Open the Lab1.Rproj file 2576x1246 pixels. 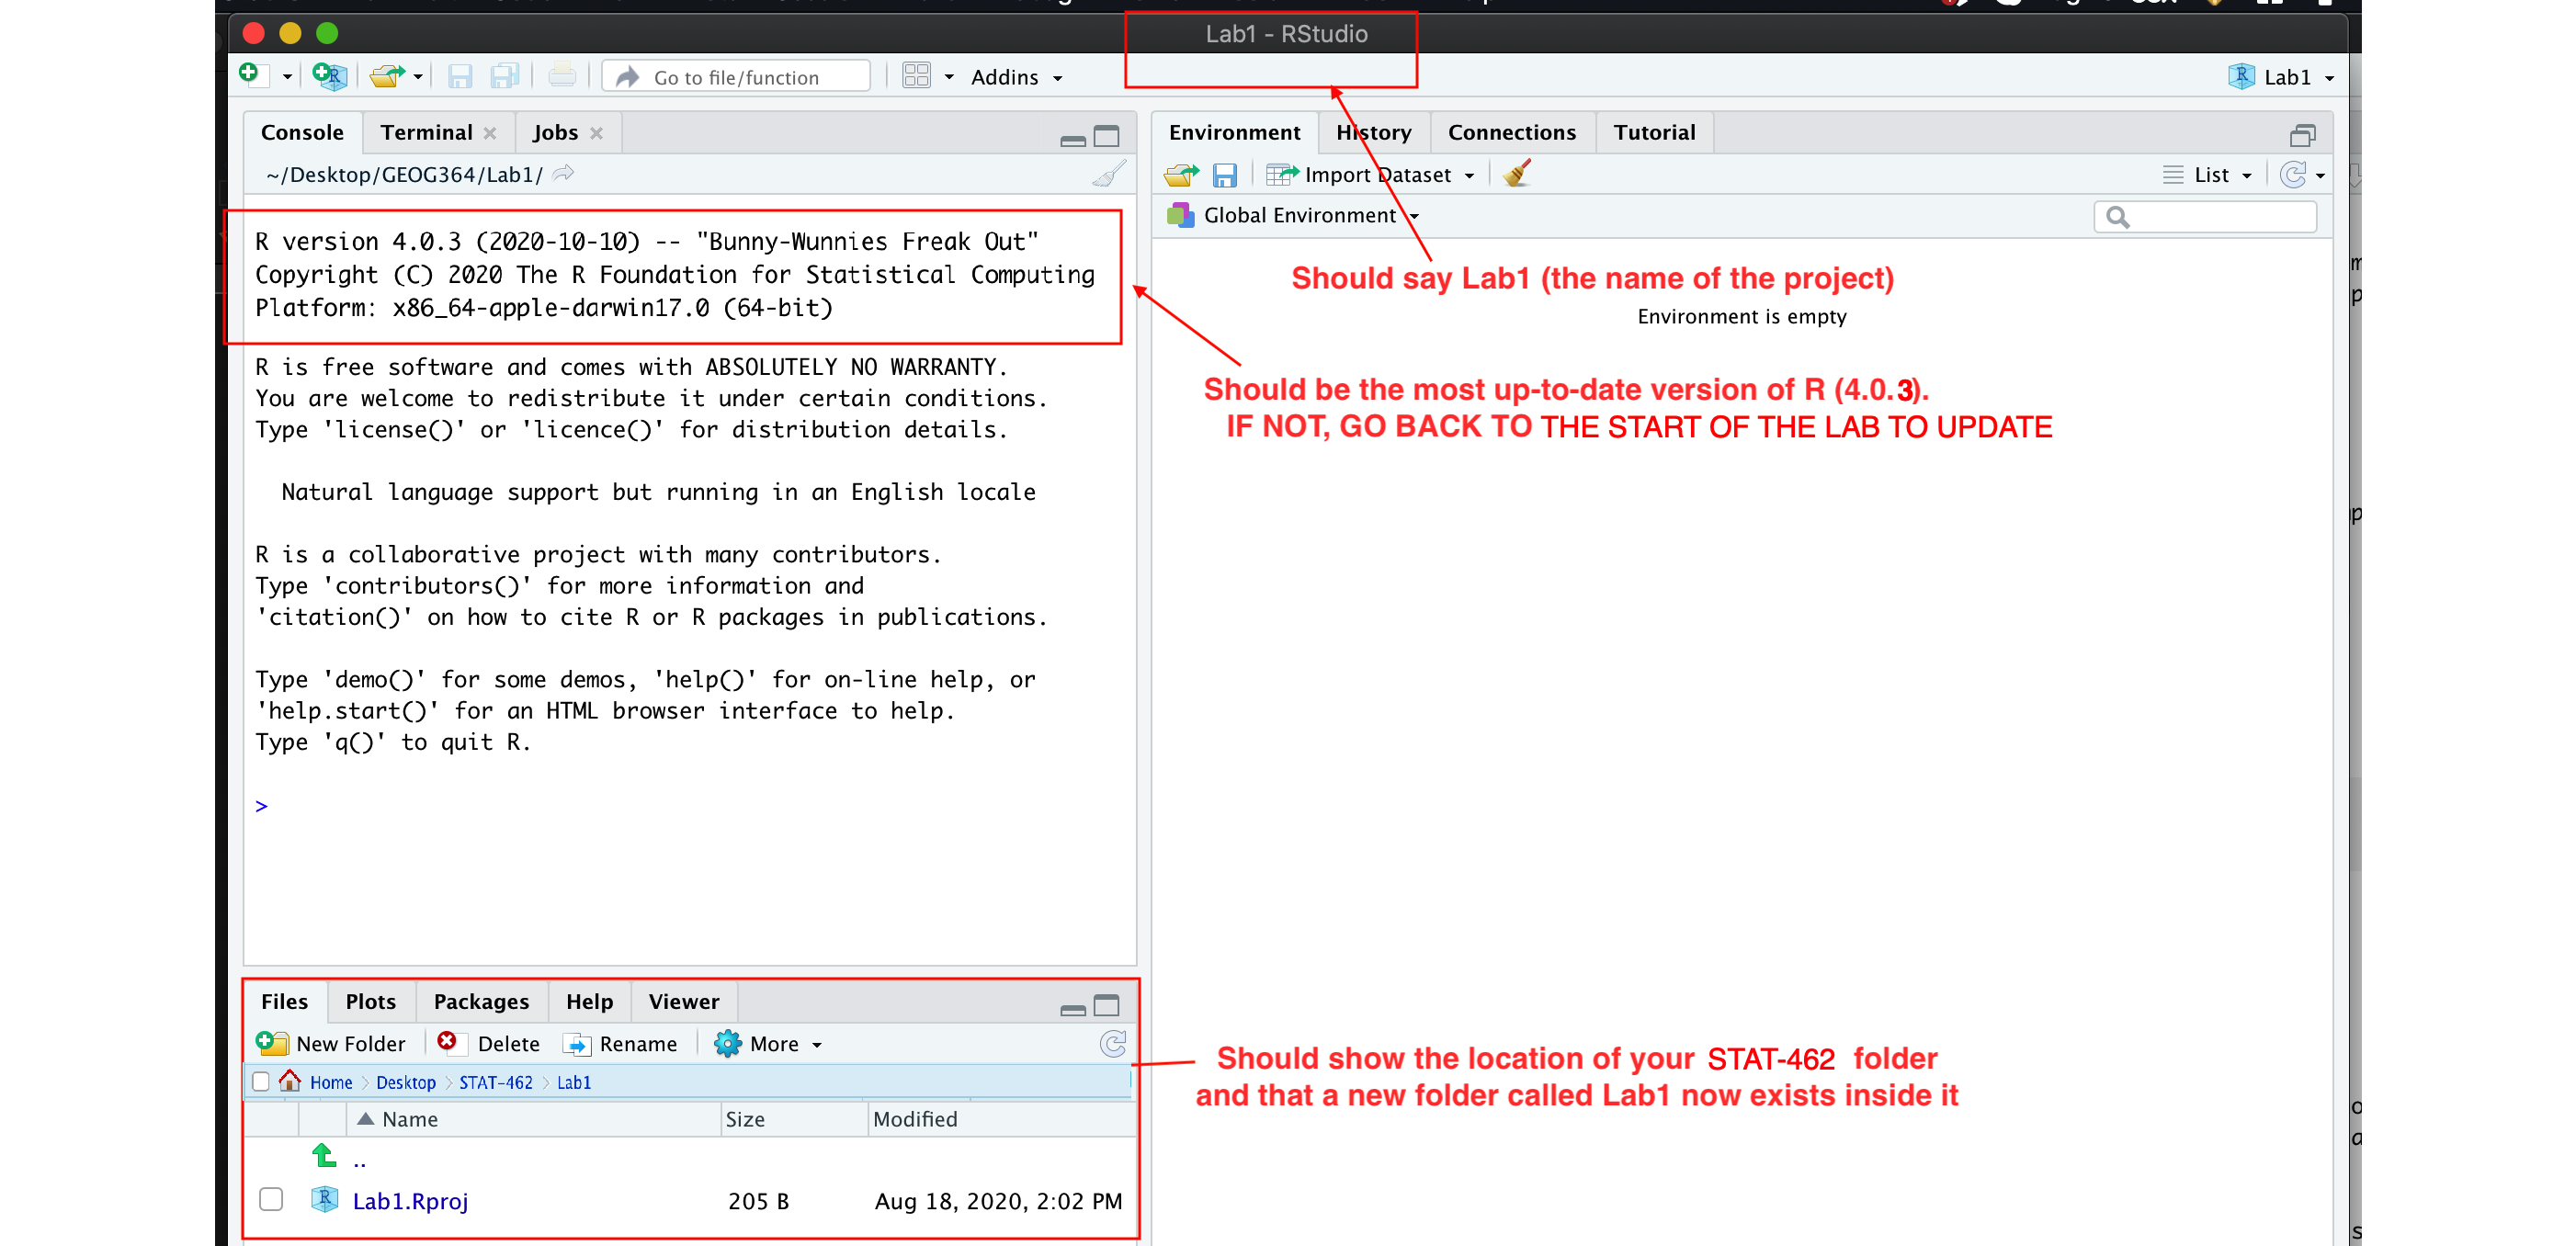click(412, 1201)
